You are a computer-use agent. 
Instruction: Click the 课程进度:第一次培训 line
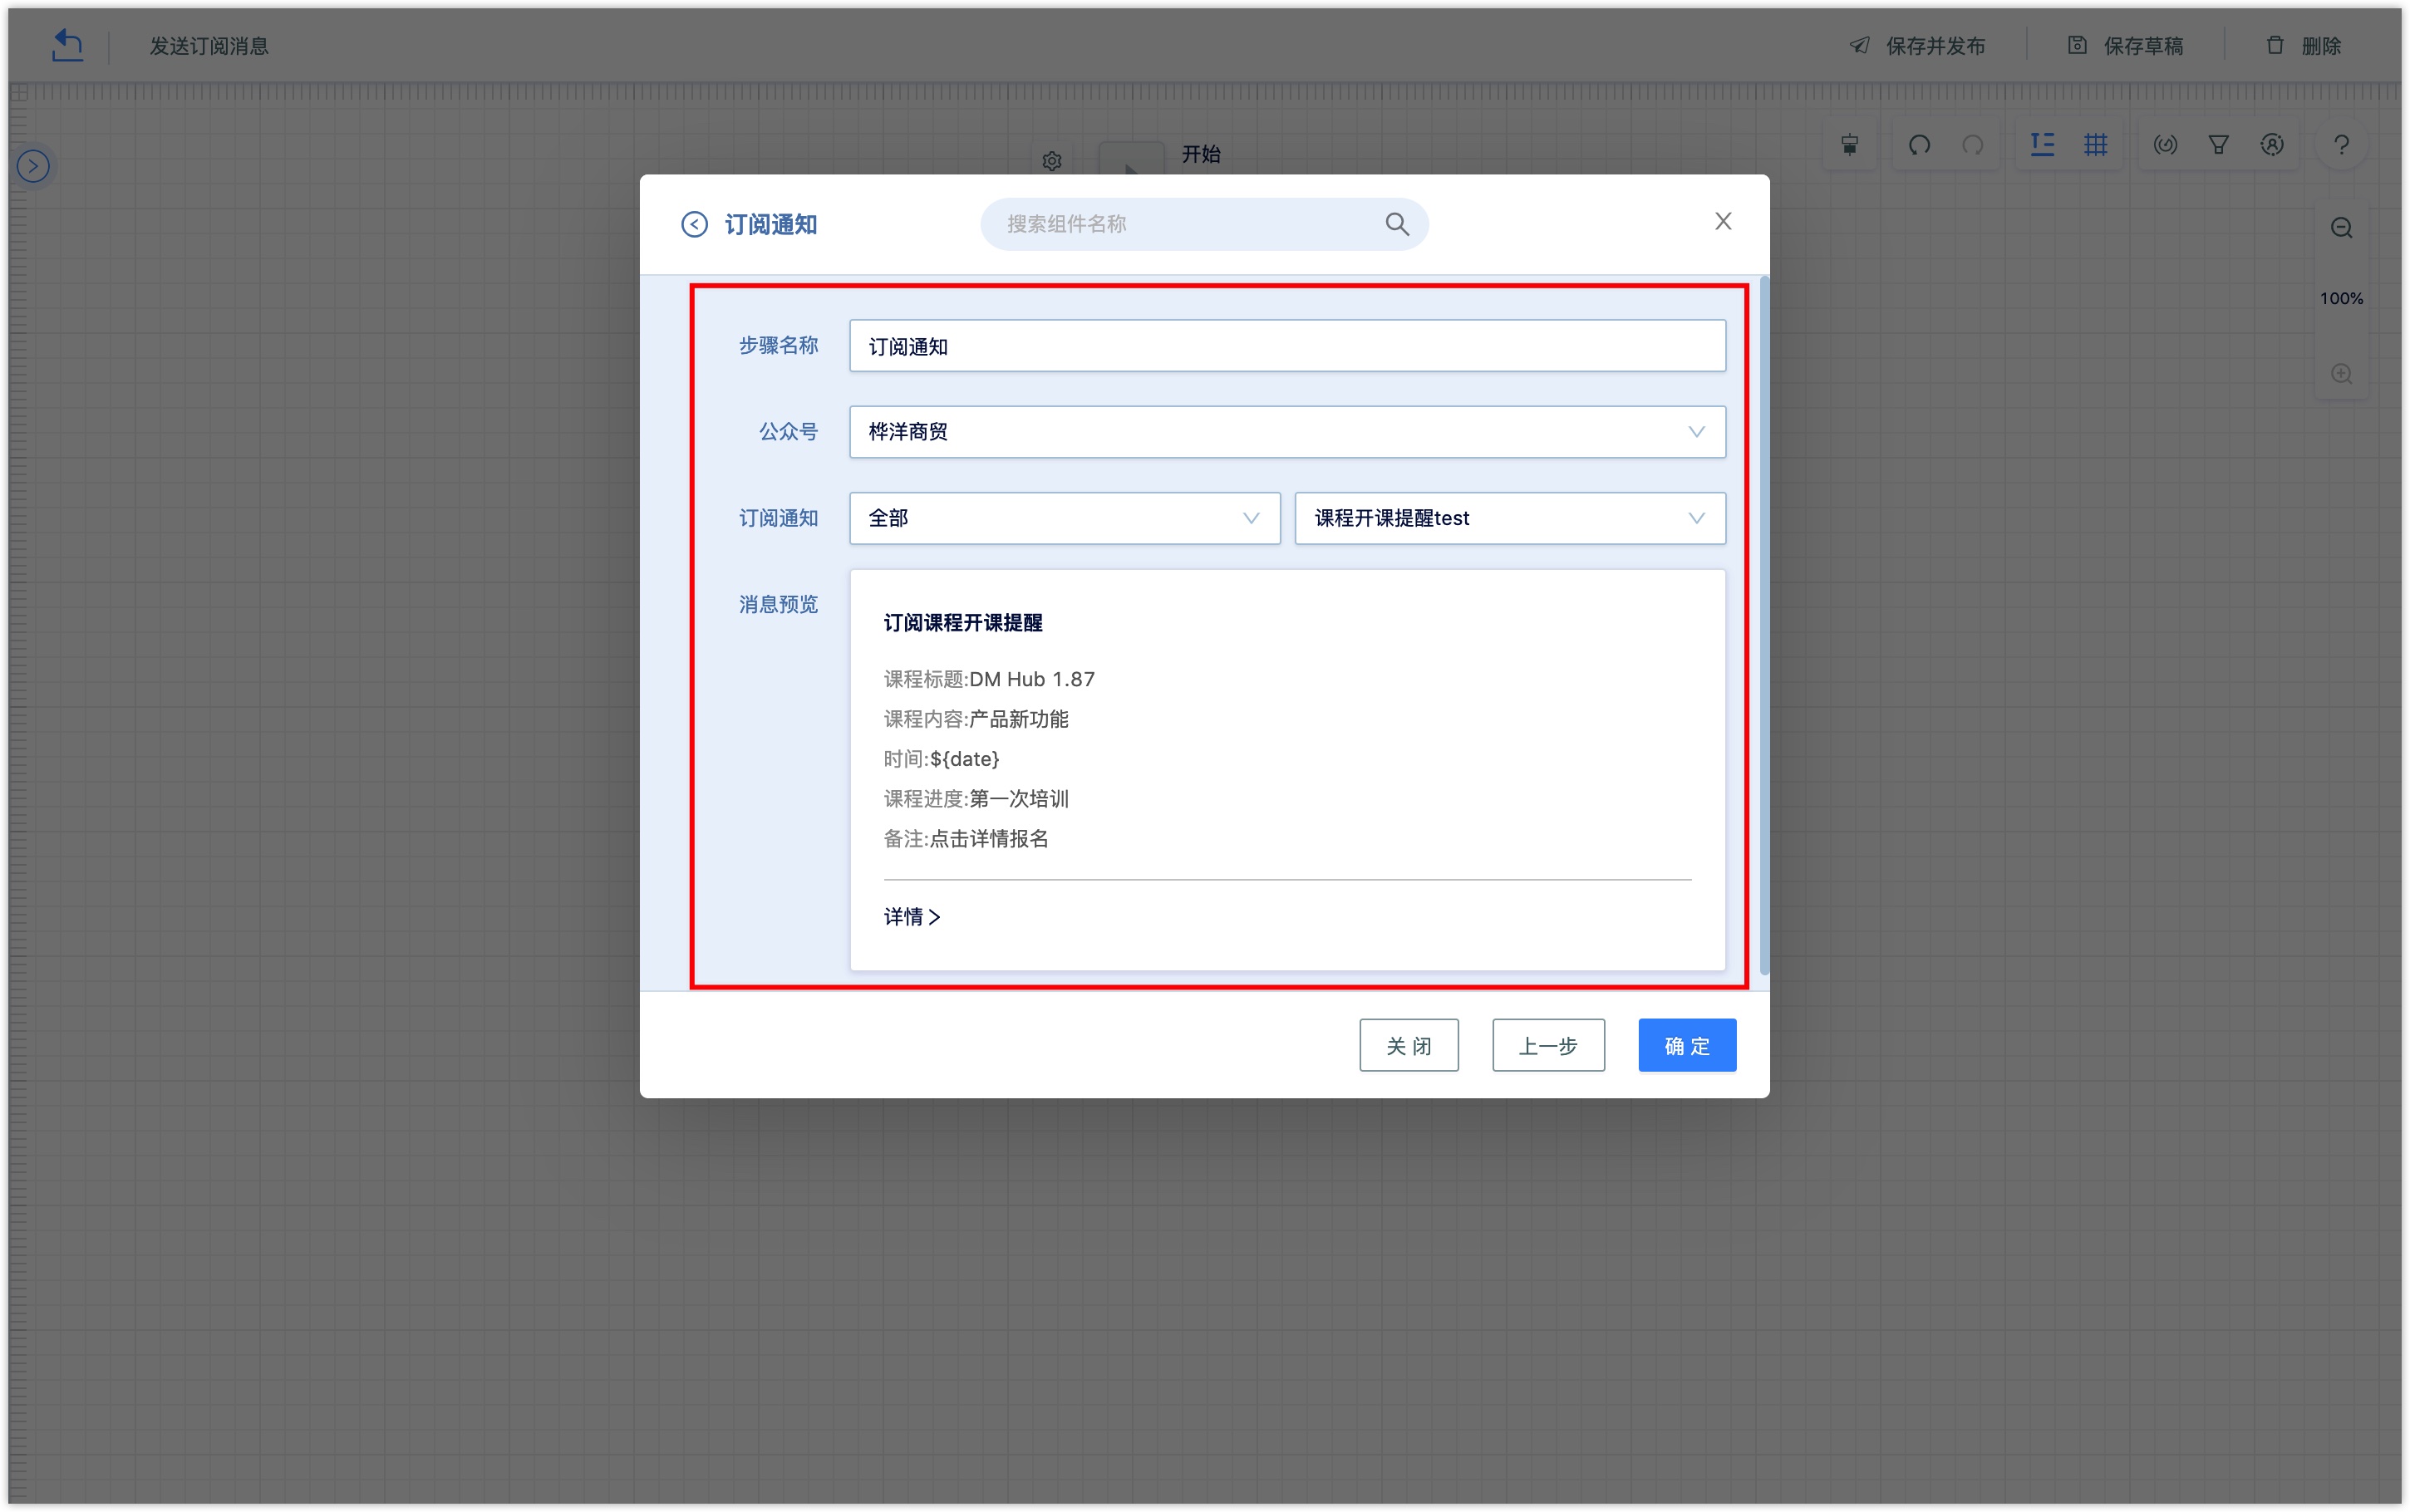(x=976, y=799)
